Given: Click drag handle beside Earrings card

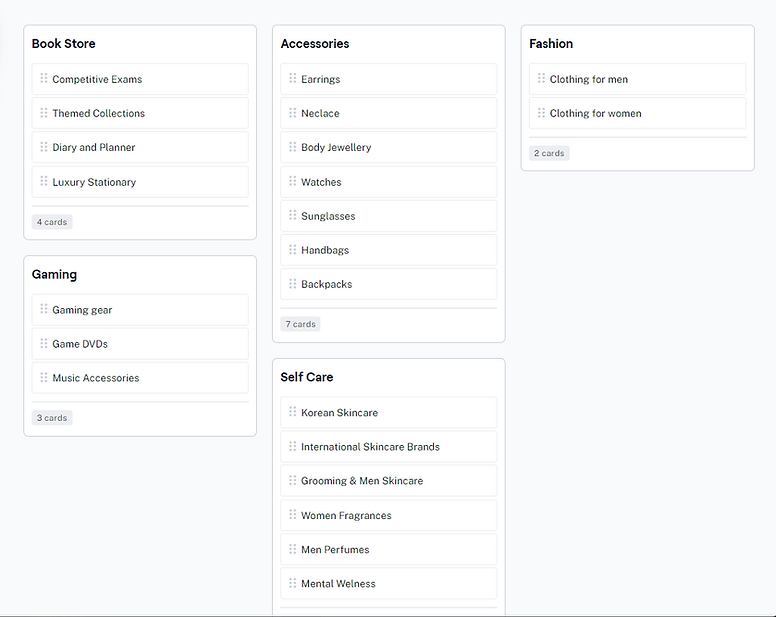Looking at the screenshot, I should [293, 79].
